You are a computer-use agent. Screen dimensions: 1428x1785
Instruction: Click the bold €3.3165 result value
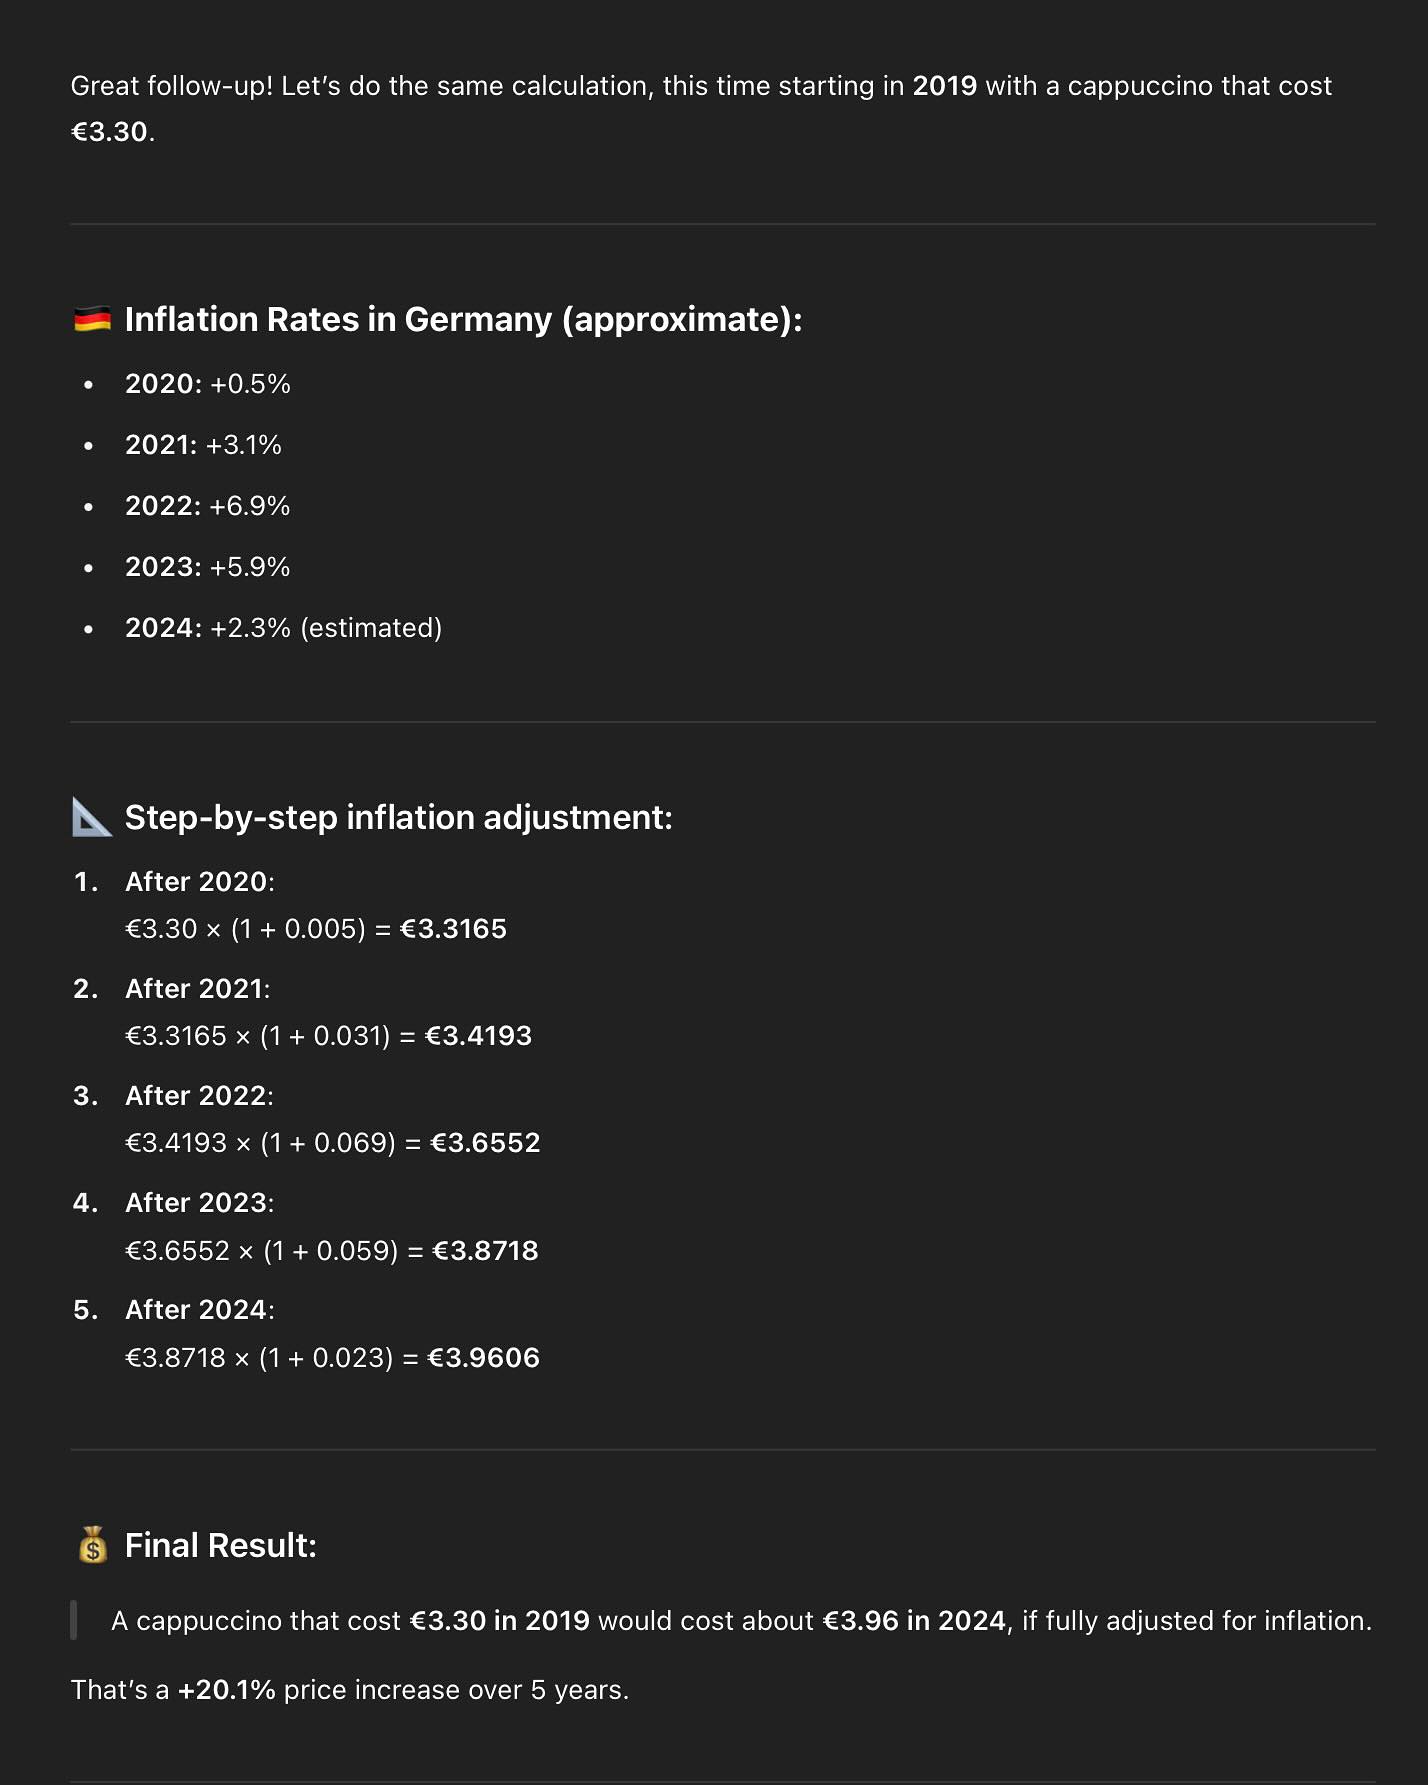tap(453, 929)
